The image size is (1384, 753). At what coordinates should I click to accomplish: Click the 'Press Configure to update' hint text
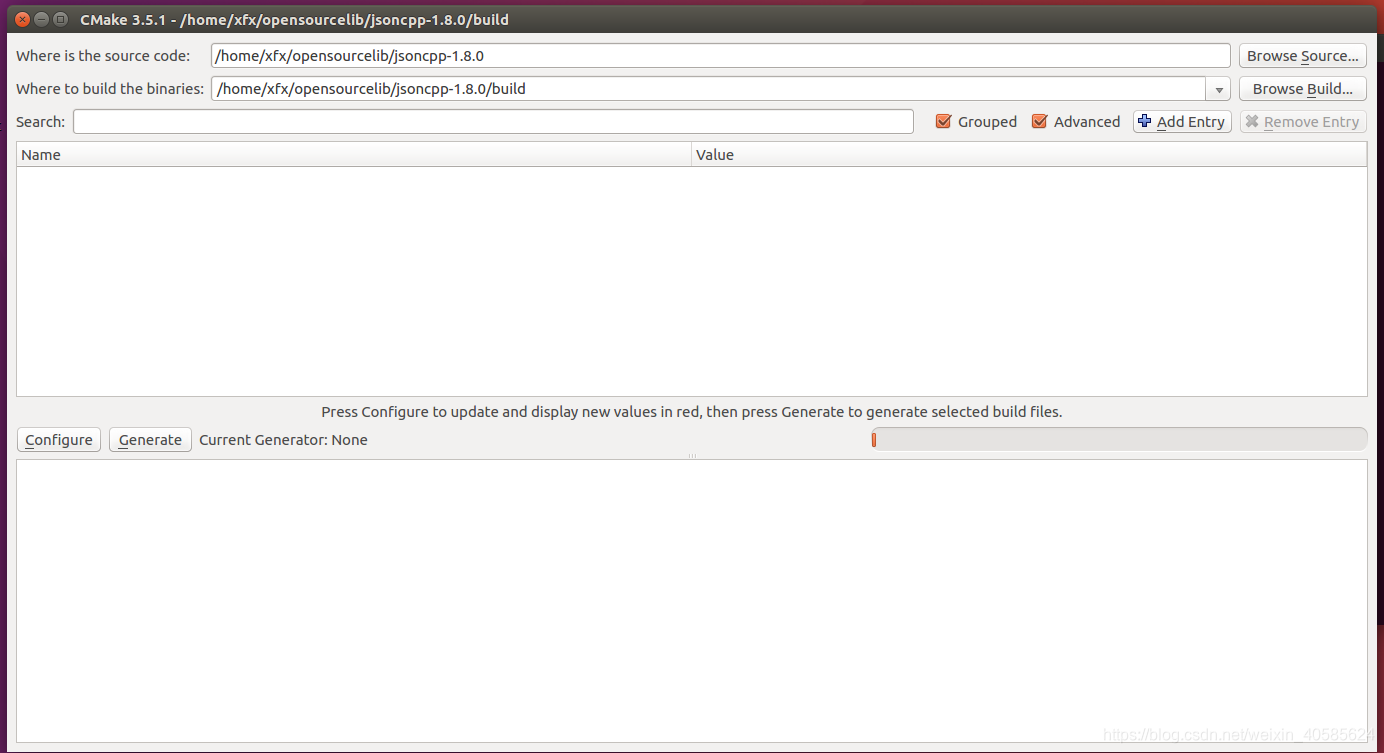pos(692,412)
